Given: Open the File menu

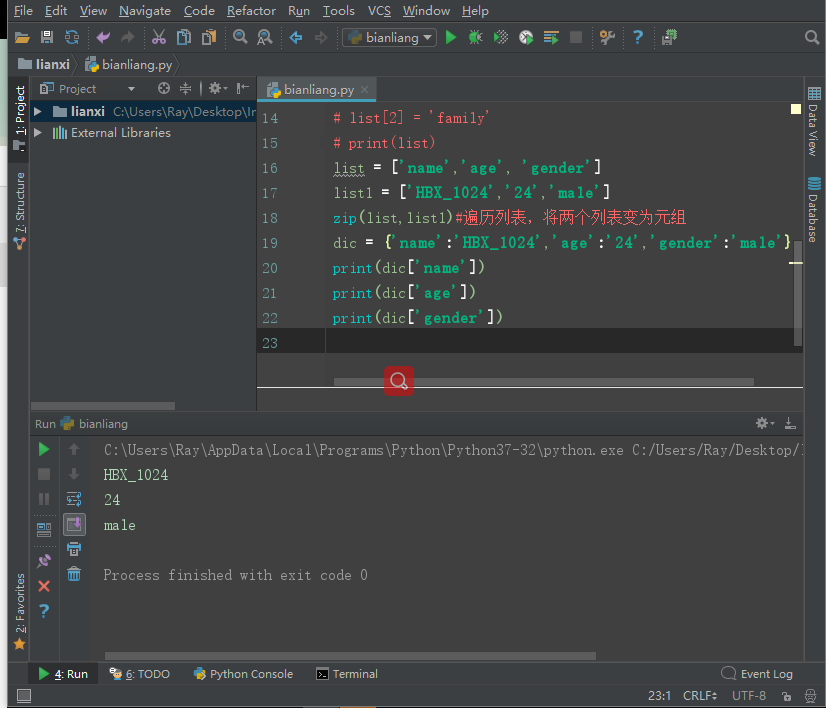Looking at the screenshot, I should coord(23,11).
